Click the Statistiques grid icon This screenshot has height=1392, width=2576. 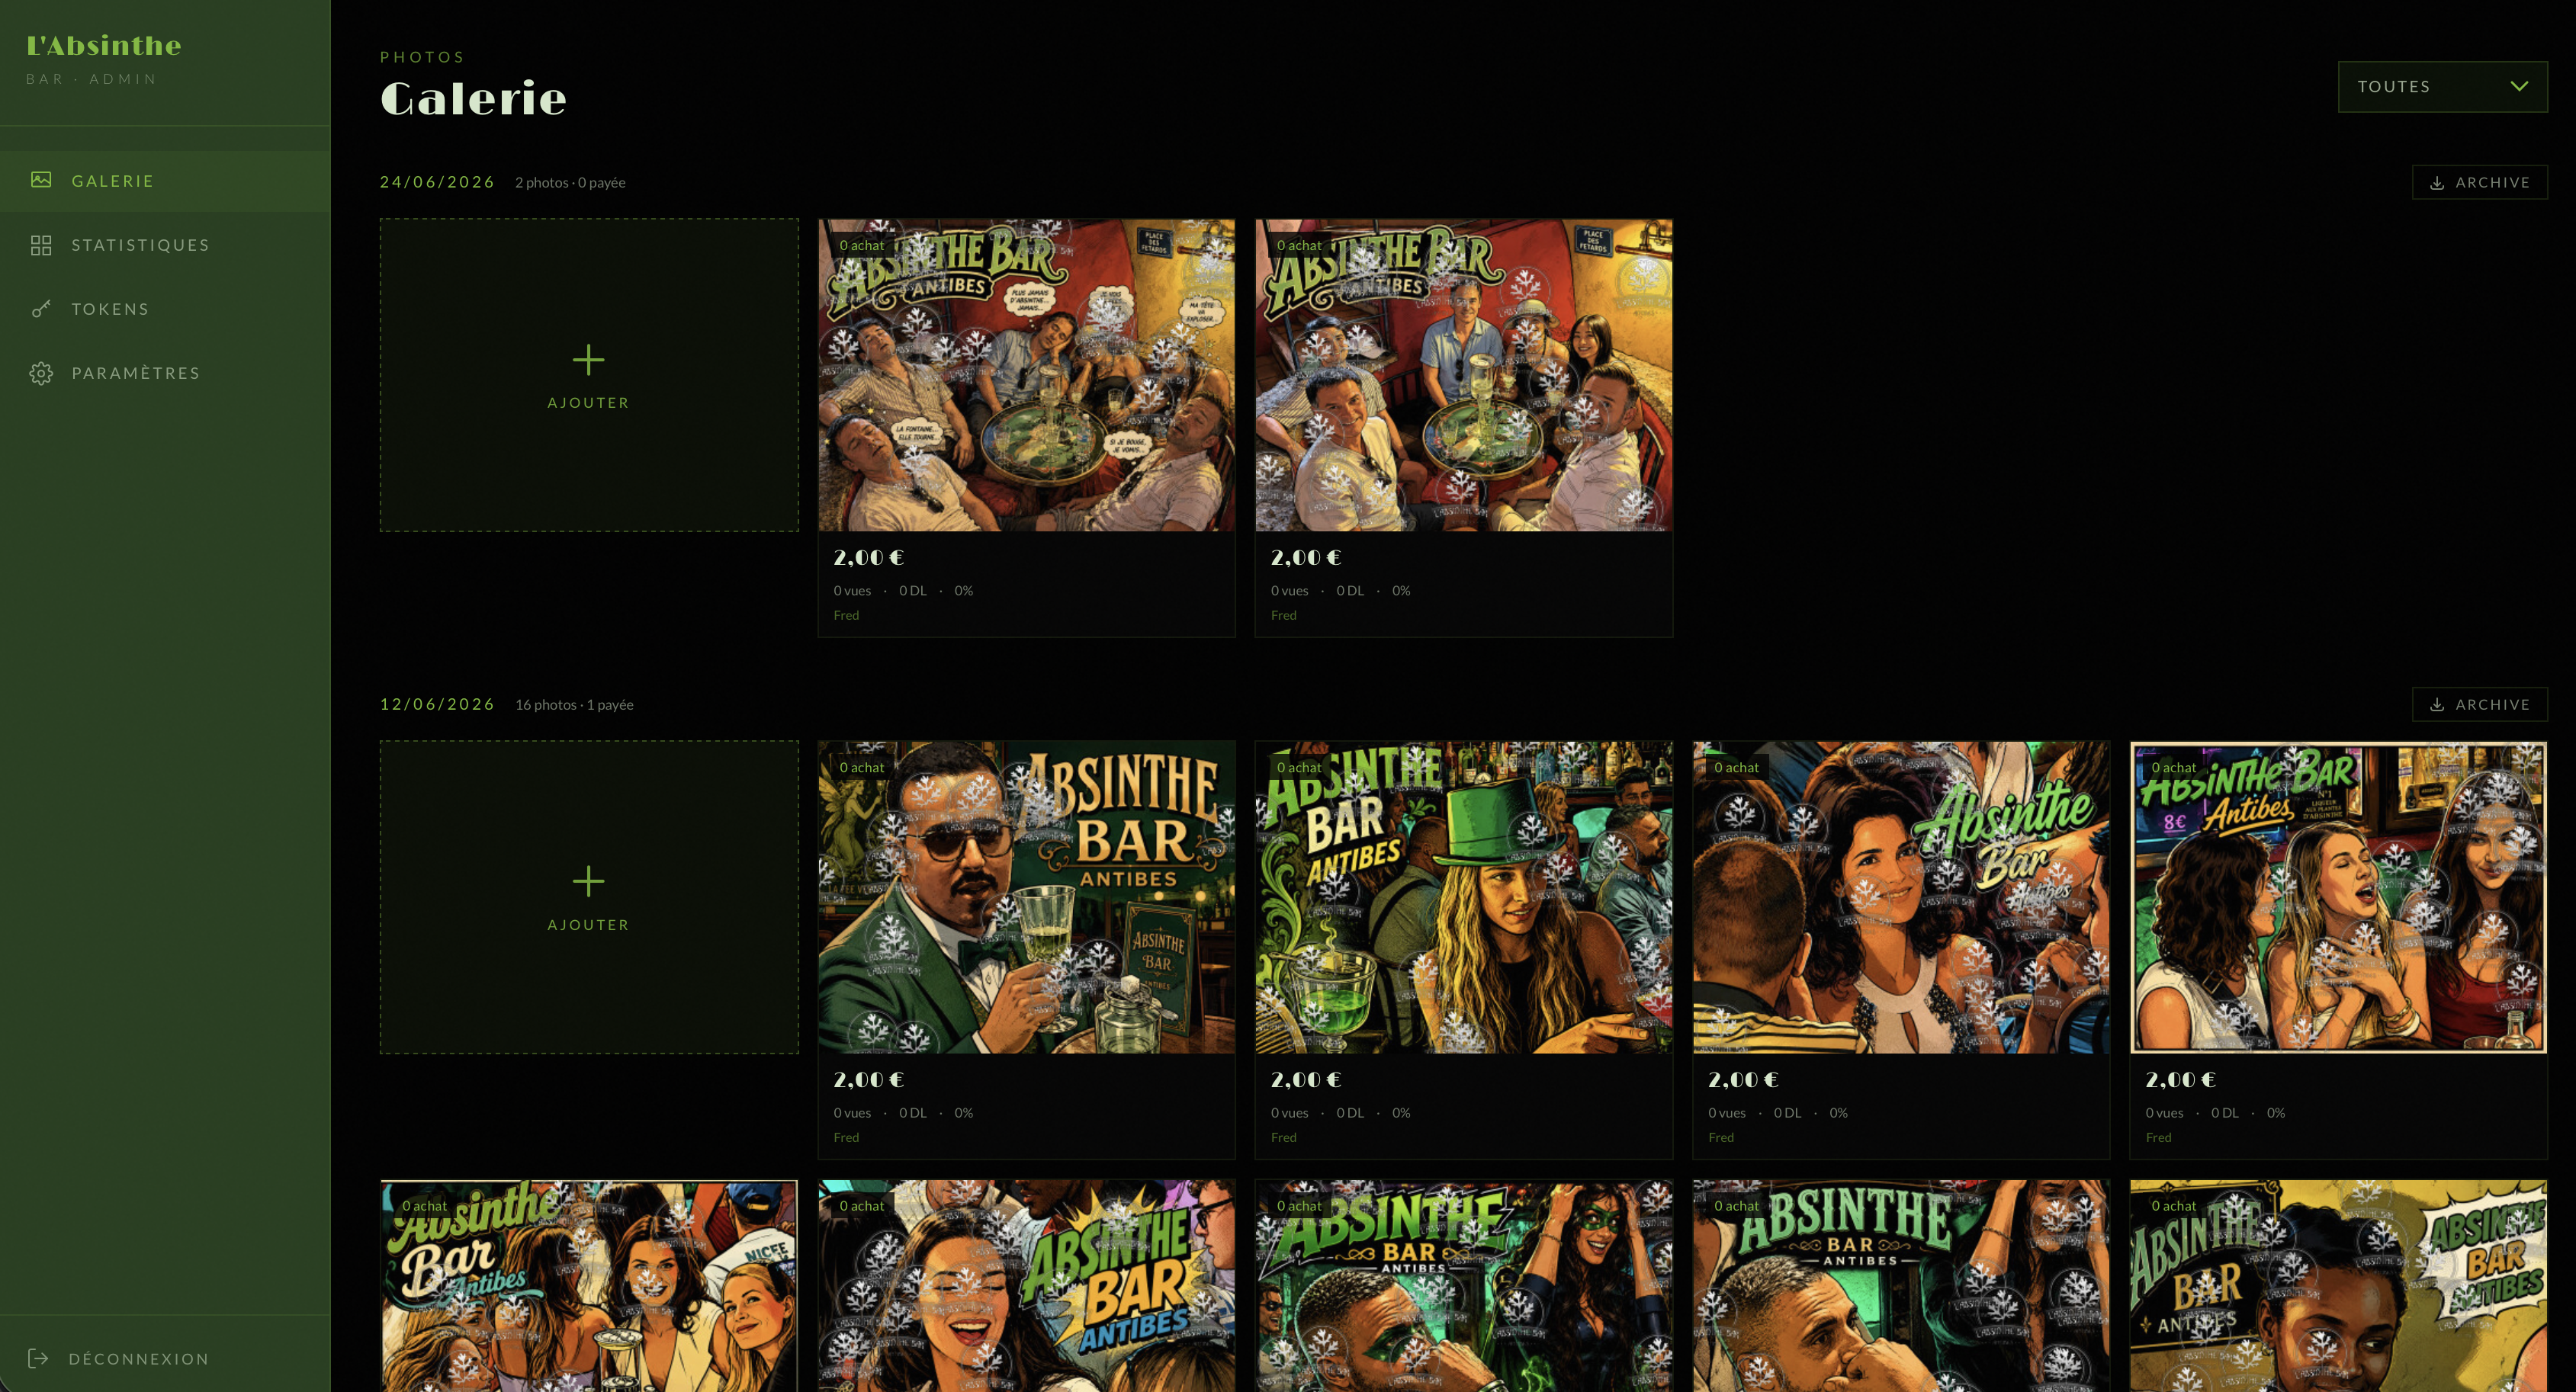pyautogui.click(x=41, y=245)
